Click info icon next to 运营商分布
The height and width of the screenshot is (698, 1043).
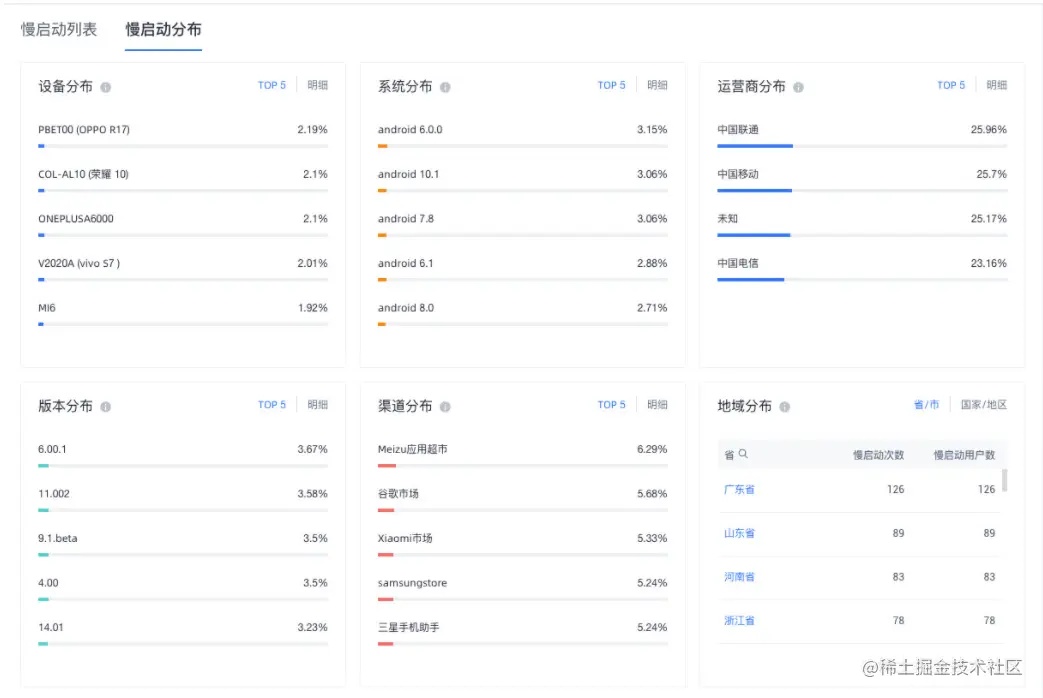pyautogui.click(x=798, y=87)
